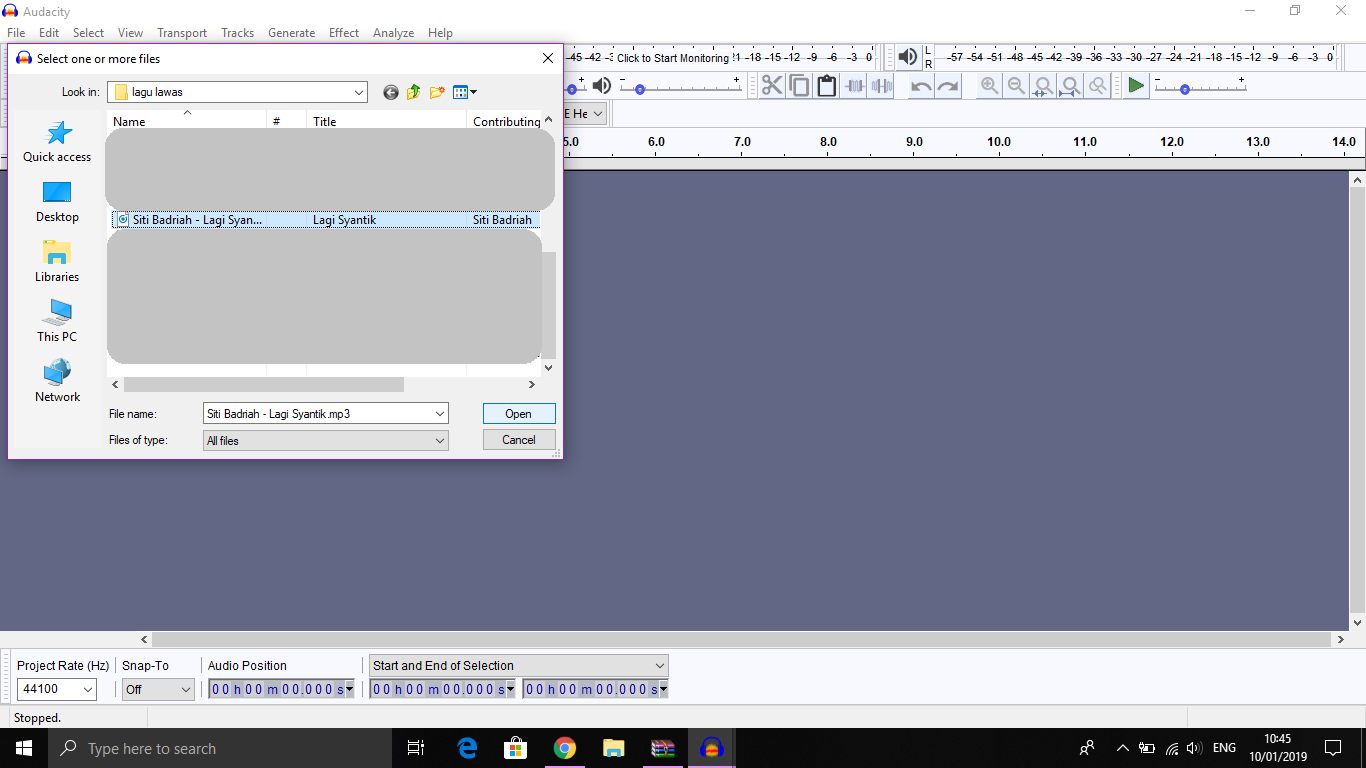Open Task View on the taskbar
This screenshot has width=1366, height=768.
[x=416, y=748]
